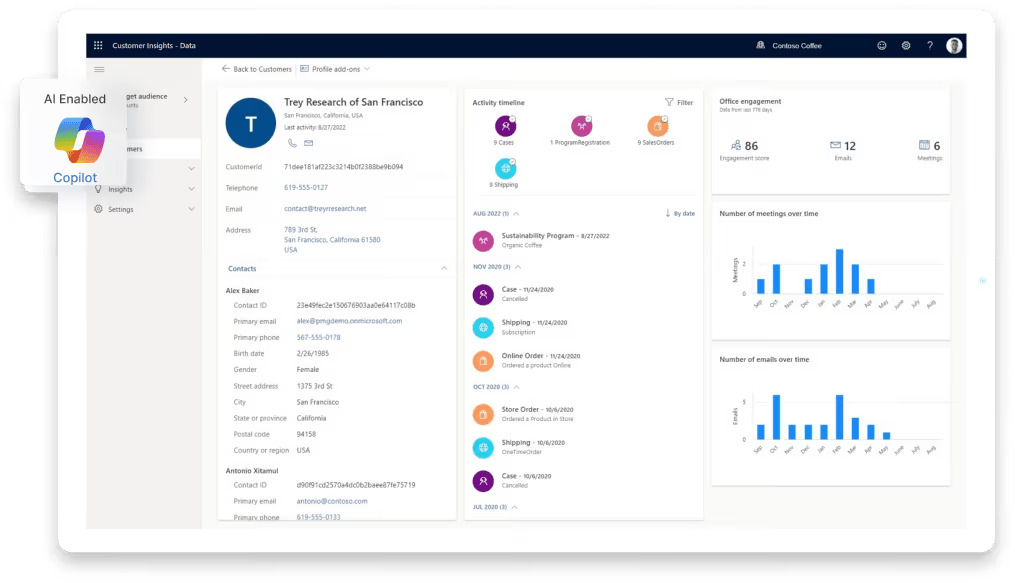Click the Settings gear icon in sidebar
Viewport: 1015px width, 583px height.
98,209
